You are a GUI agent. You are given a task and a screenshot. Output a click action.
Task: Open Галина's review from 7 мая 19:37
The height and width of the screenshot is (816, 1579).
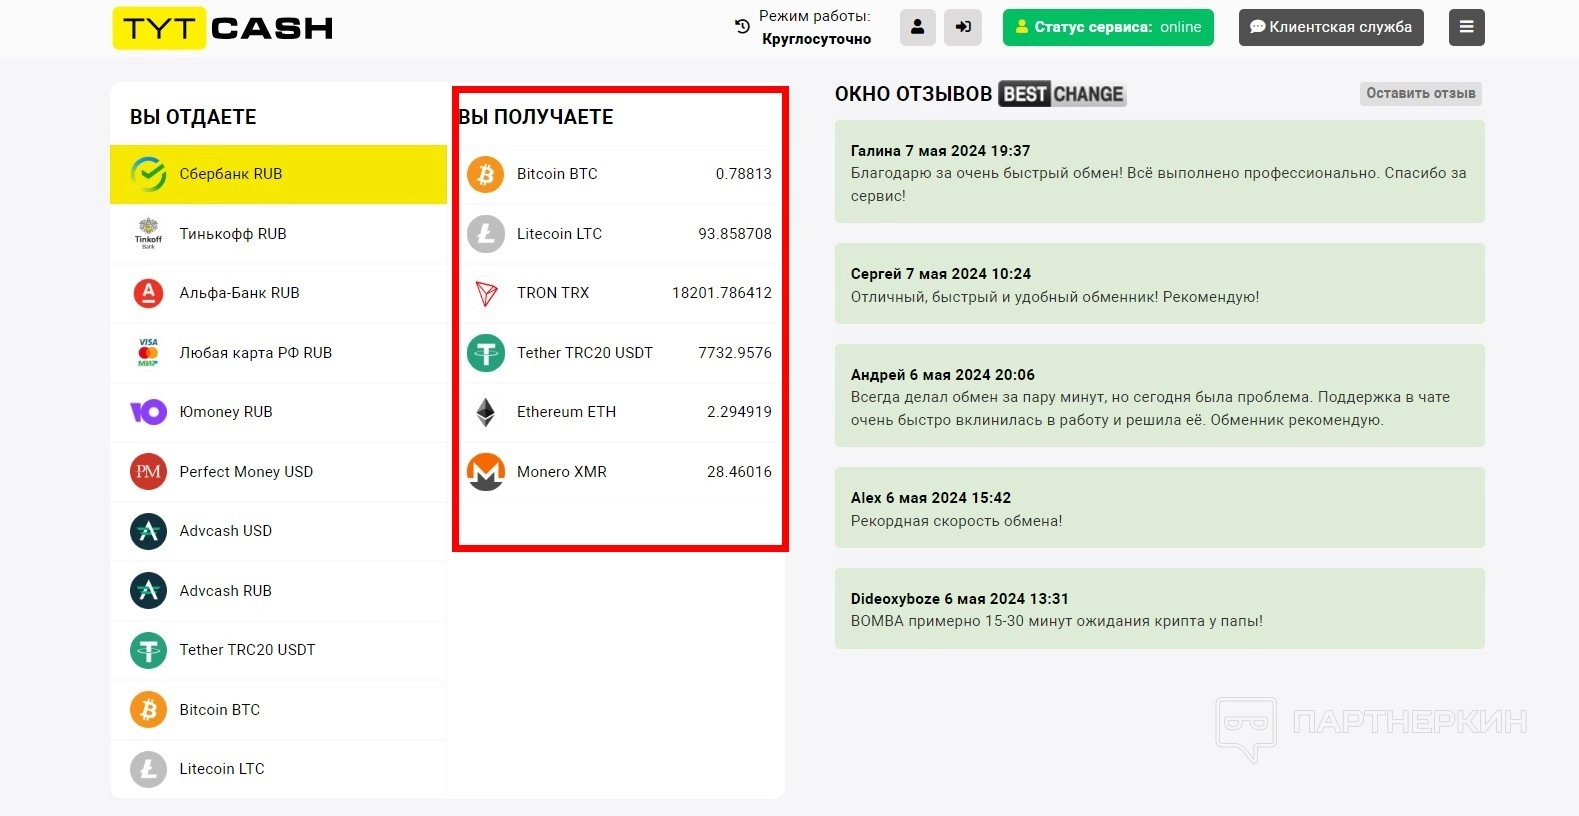(x=1160, y=172)
